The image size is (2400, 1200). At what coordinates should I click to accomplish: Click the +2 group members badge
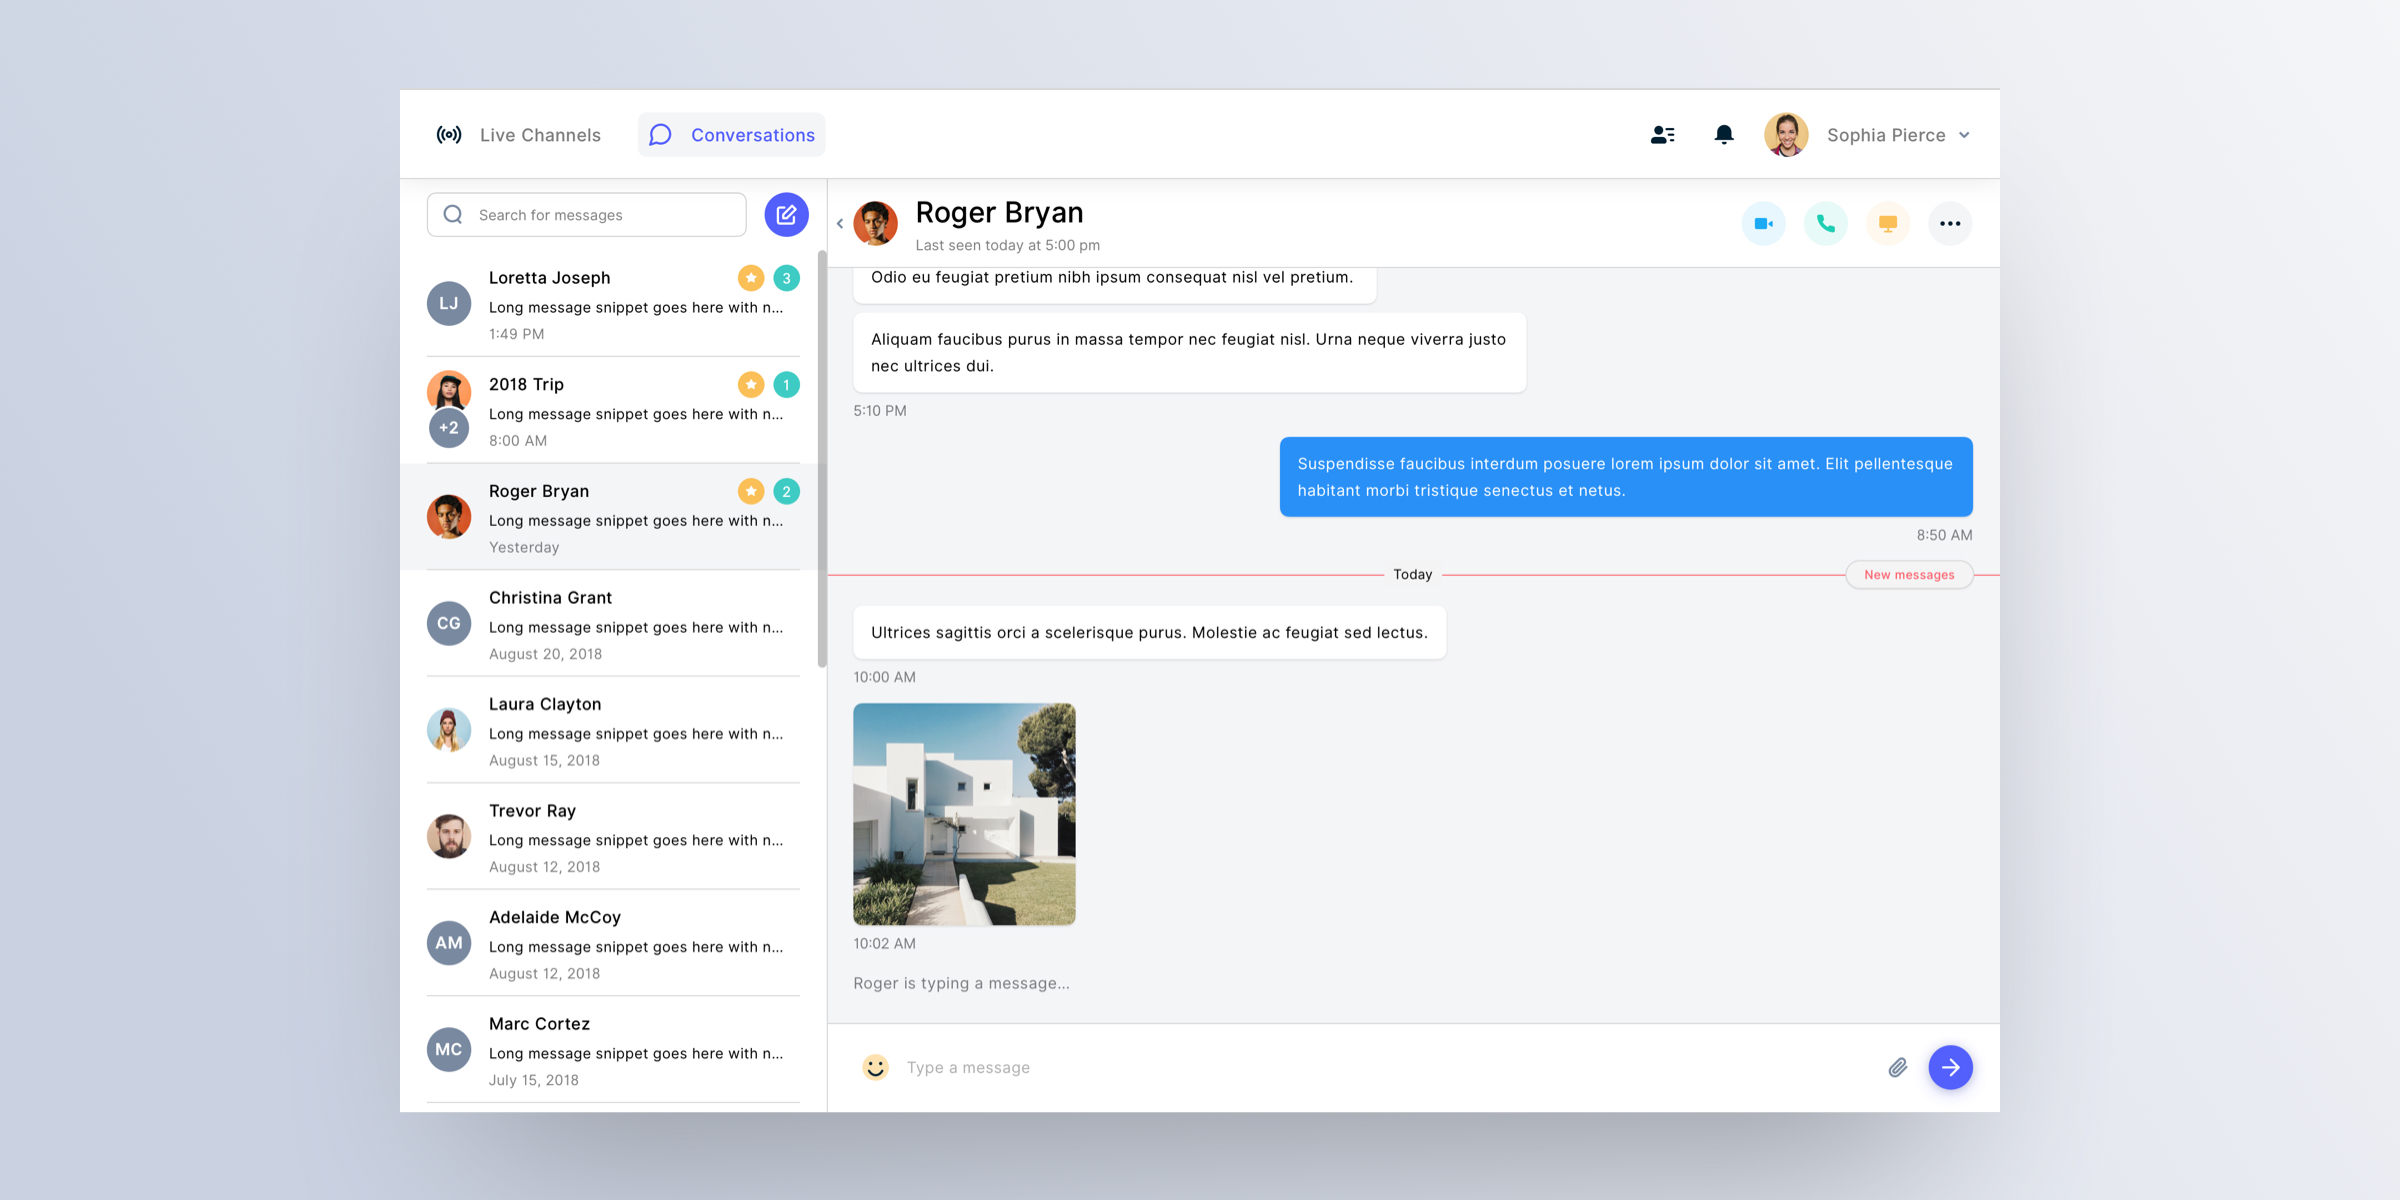449,428
